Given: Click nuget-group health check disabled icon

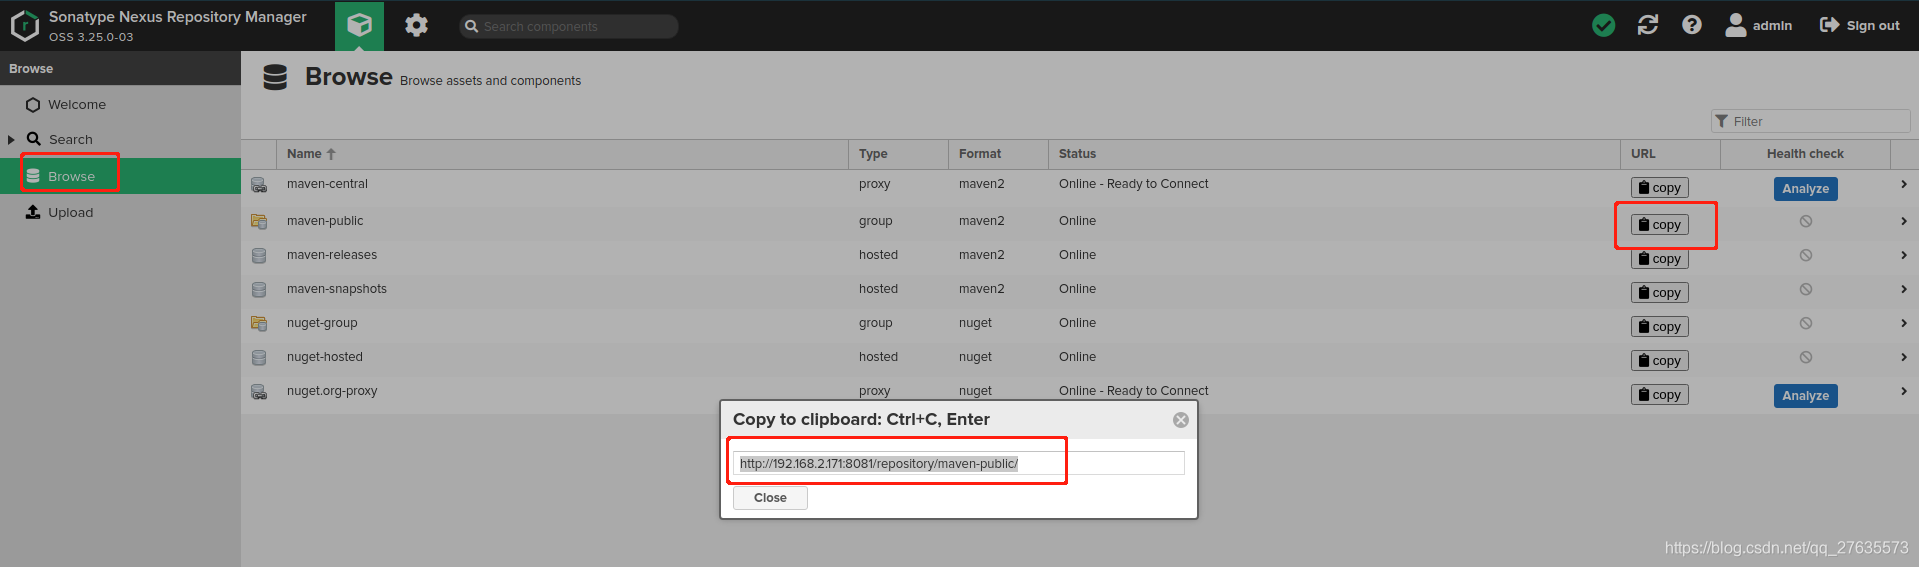Looking at the screenshot, I should [x=1805, y=324].
